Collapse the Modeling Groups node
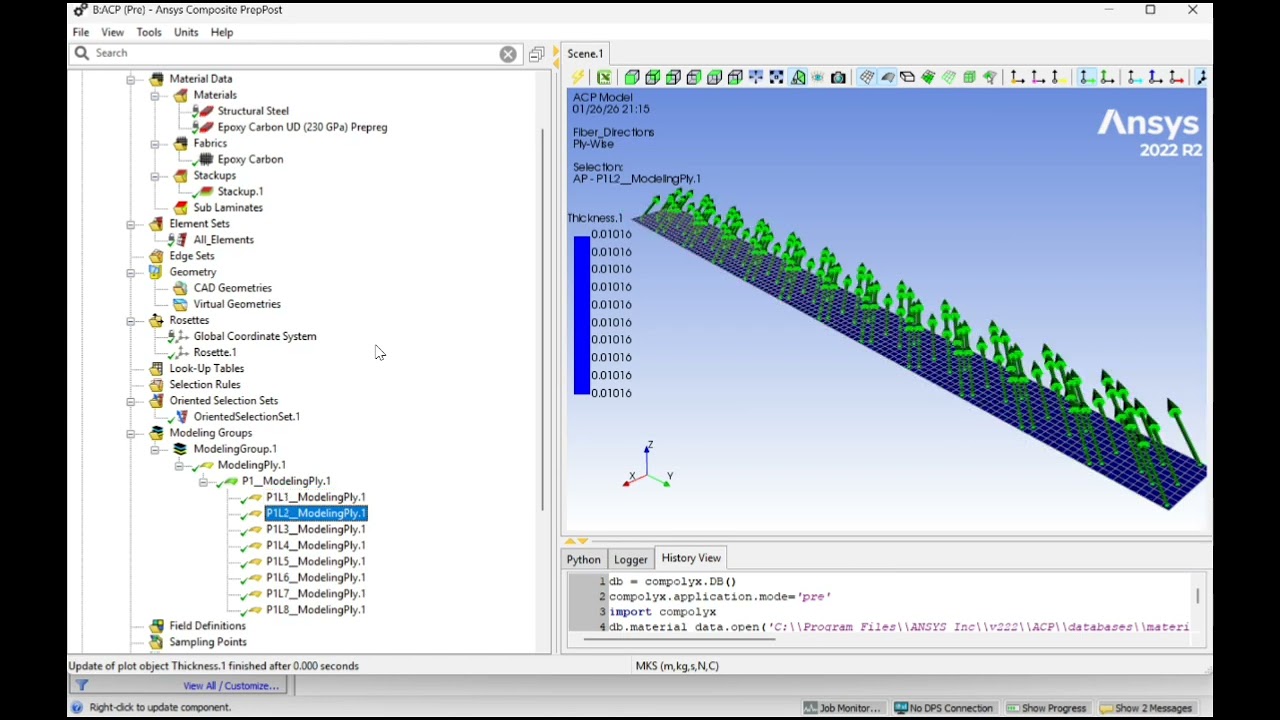Image resolution: width=1280 pixels, height=720 pixels. (x=131, y=433)
